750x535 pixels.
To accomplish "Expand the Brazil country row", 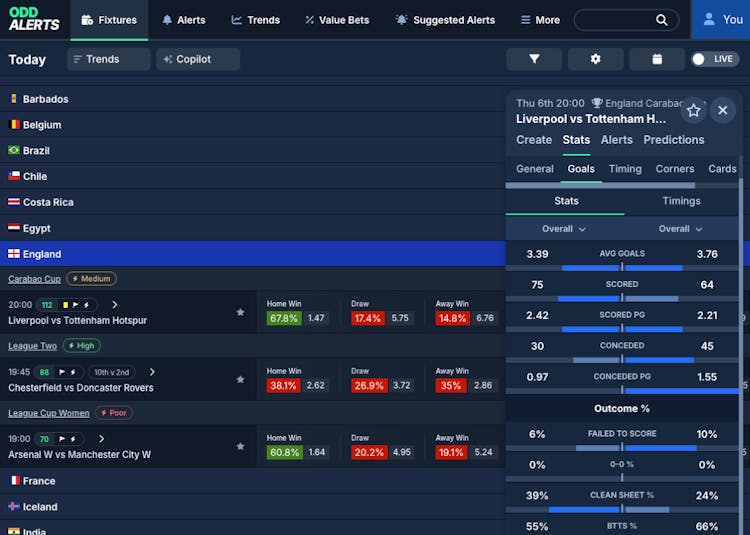I will coord(253,150).
